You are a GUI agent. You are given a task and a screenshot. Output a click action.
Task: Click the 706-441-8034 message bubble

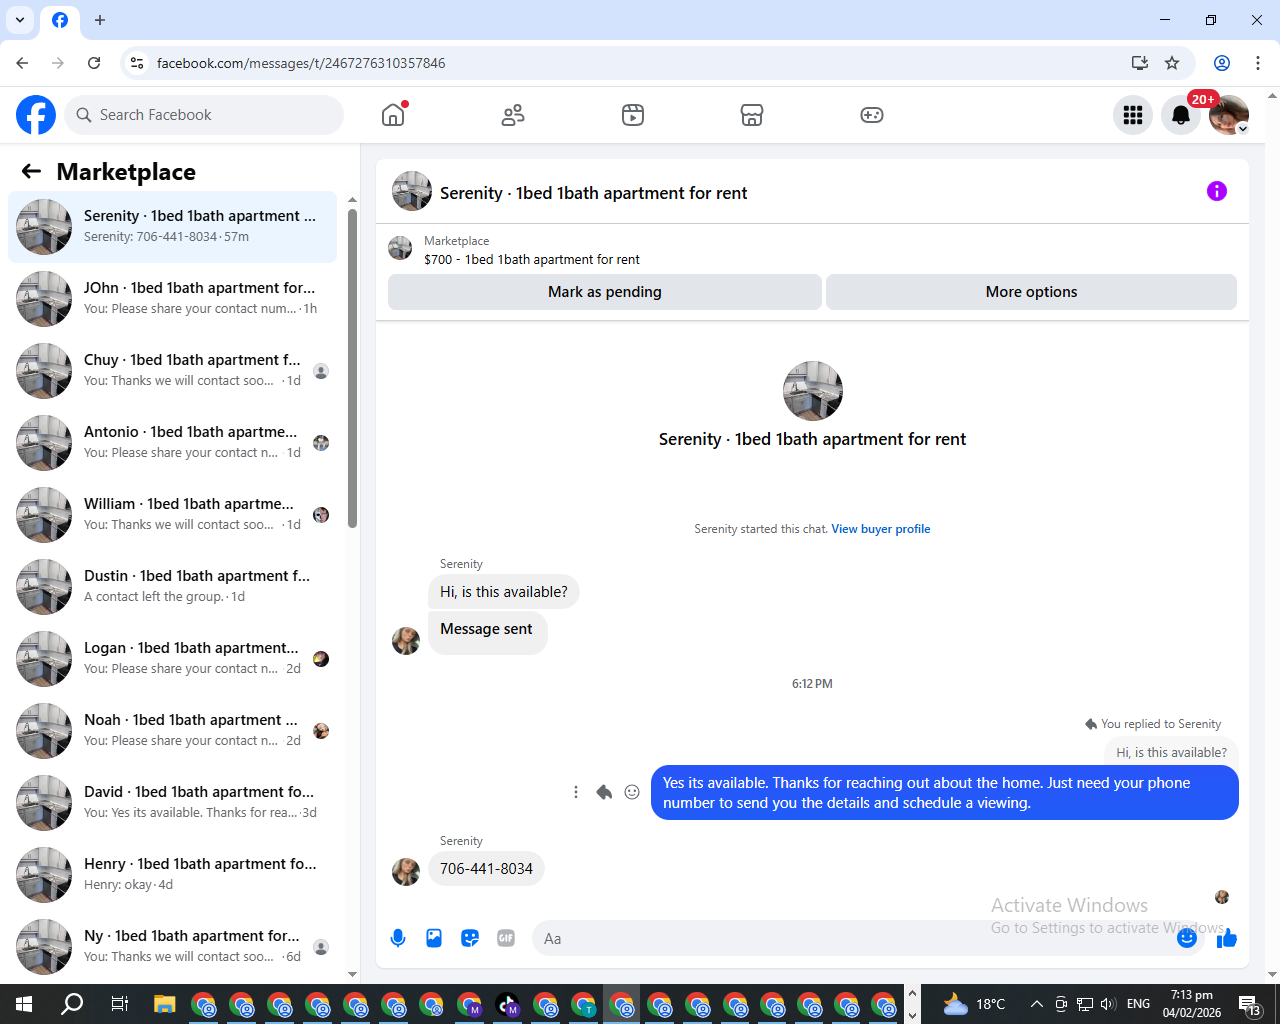(x=486, y=869)
